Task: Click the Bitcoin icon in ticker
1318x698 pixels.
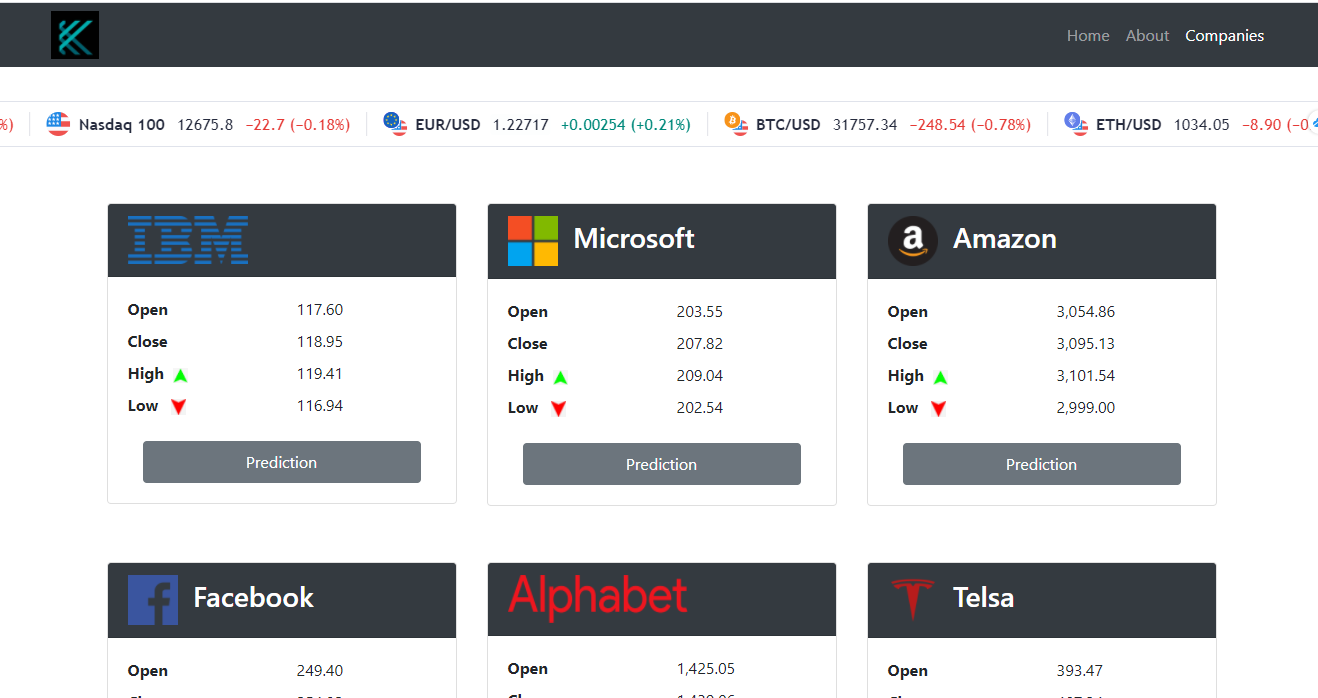Action: 736,124
